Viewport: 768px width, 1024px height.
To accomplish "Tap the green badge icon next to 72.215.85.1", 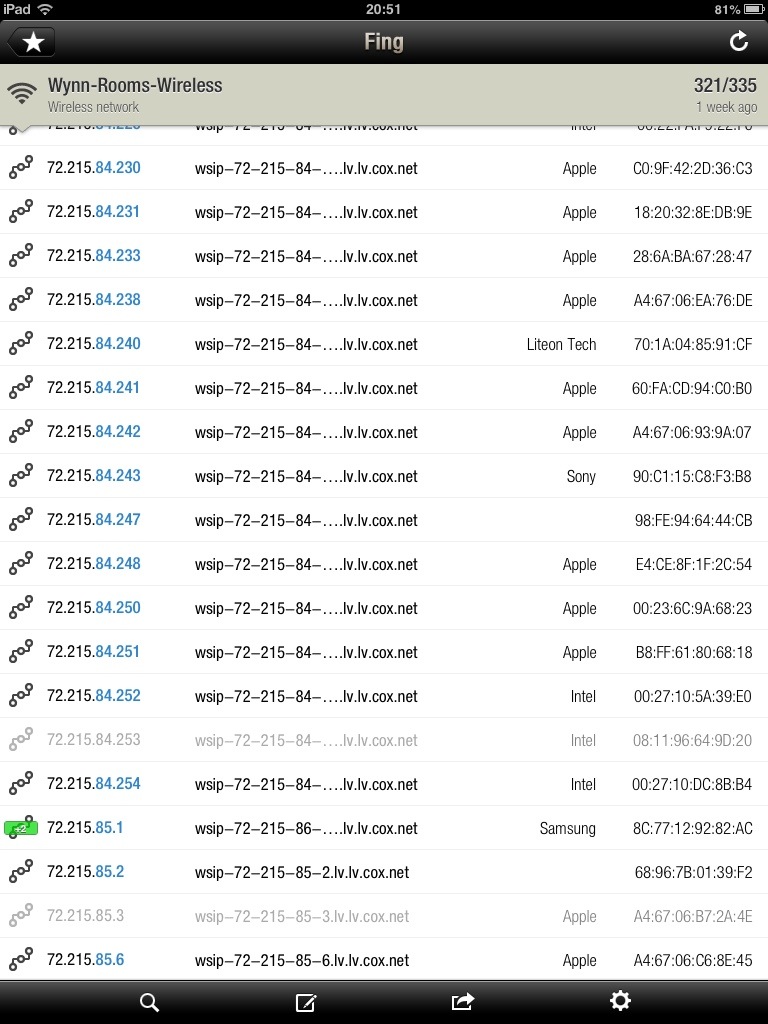I will coord(21,828).
